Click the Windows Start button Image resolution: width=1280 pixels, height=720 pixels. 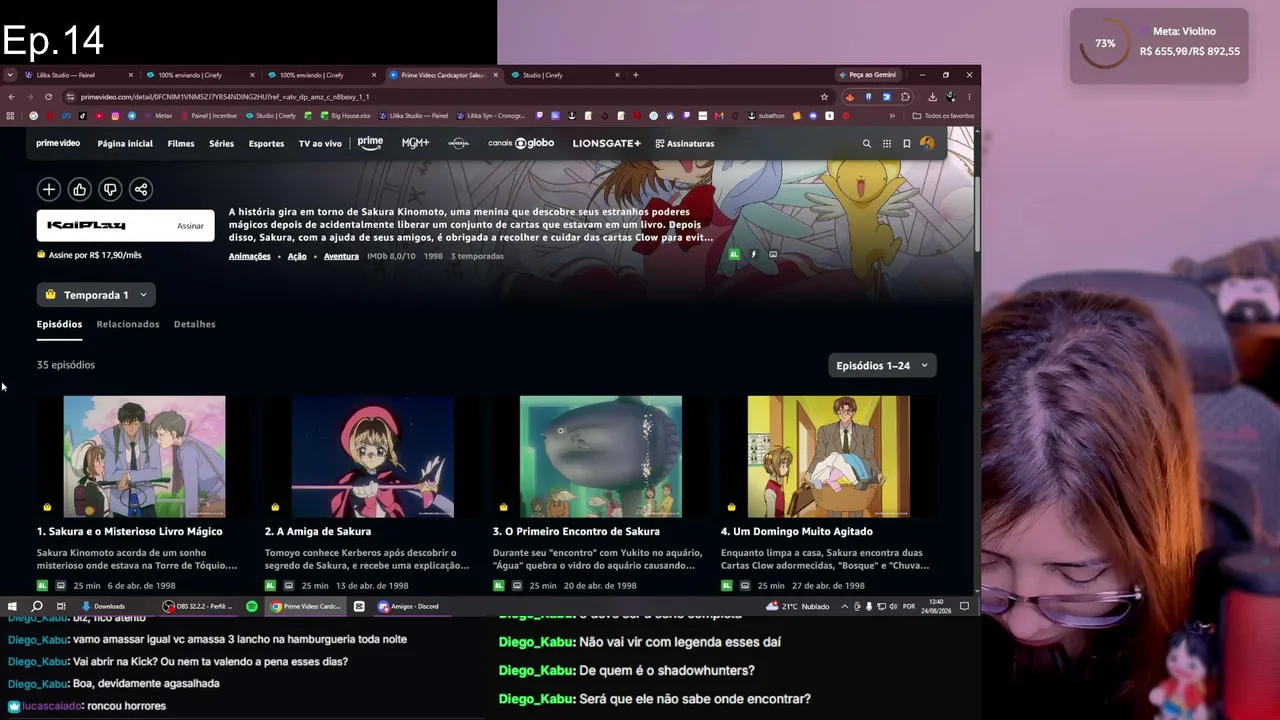click(x=12, y=606)
